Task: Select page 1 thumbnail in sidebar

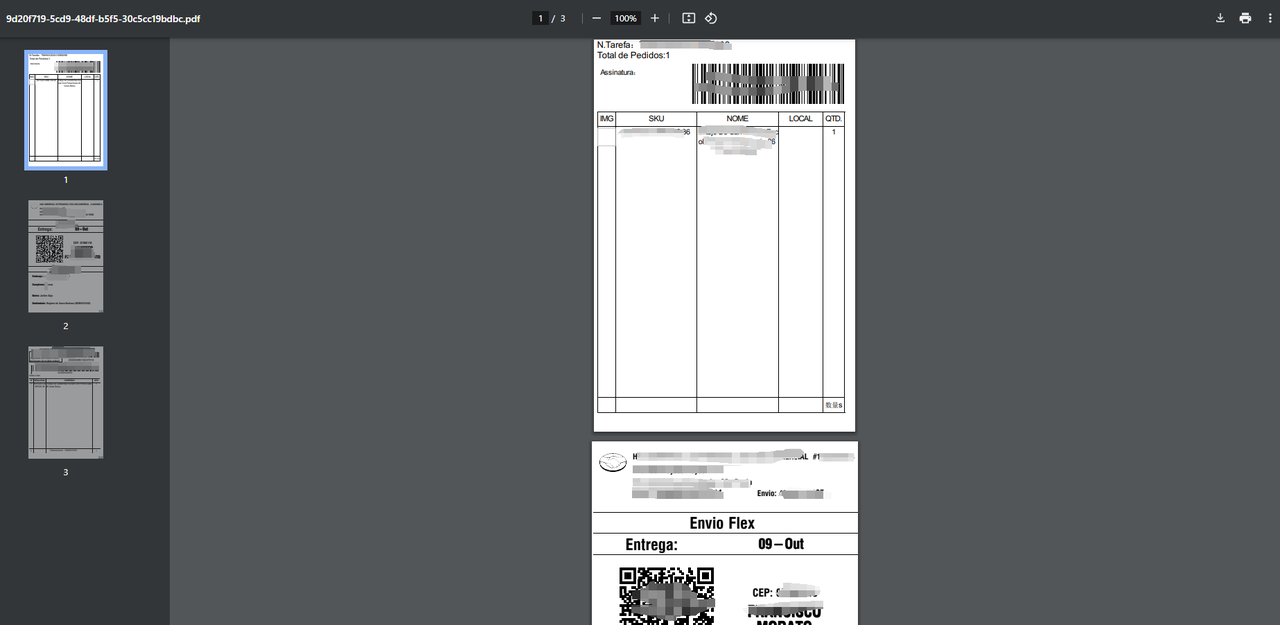Action: (x=66, y=110)
